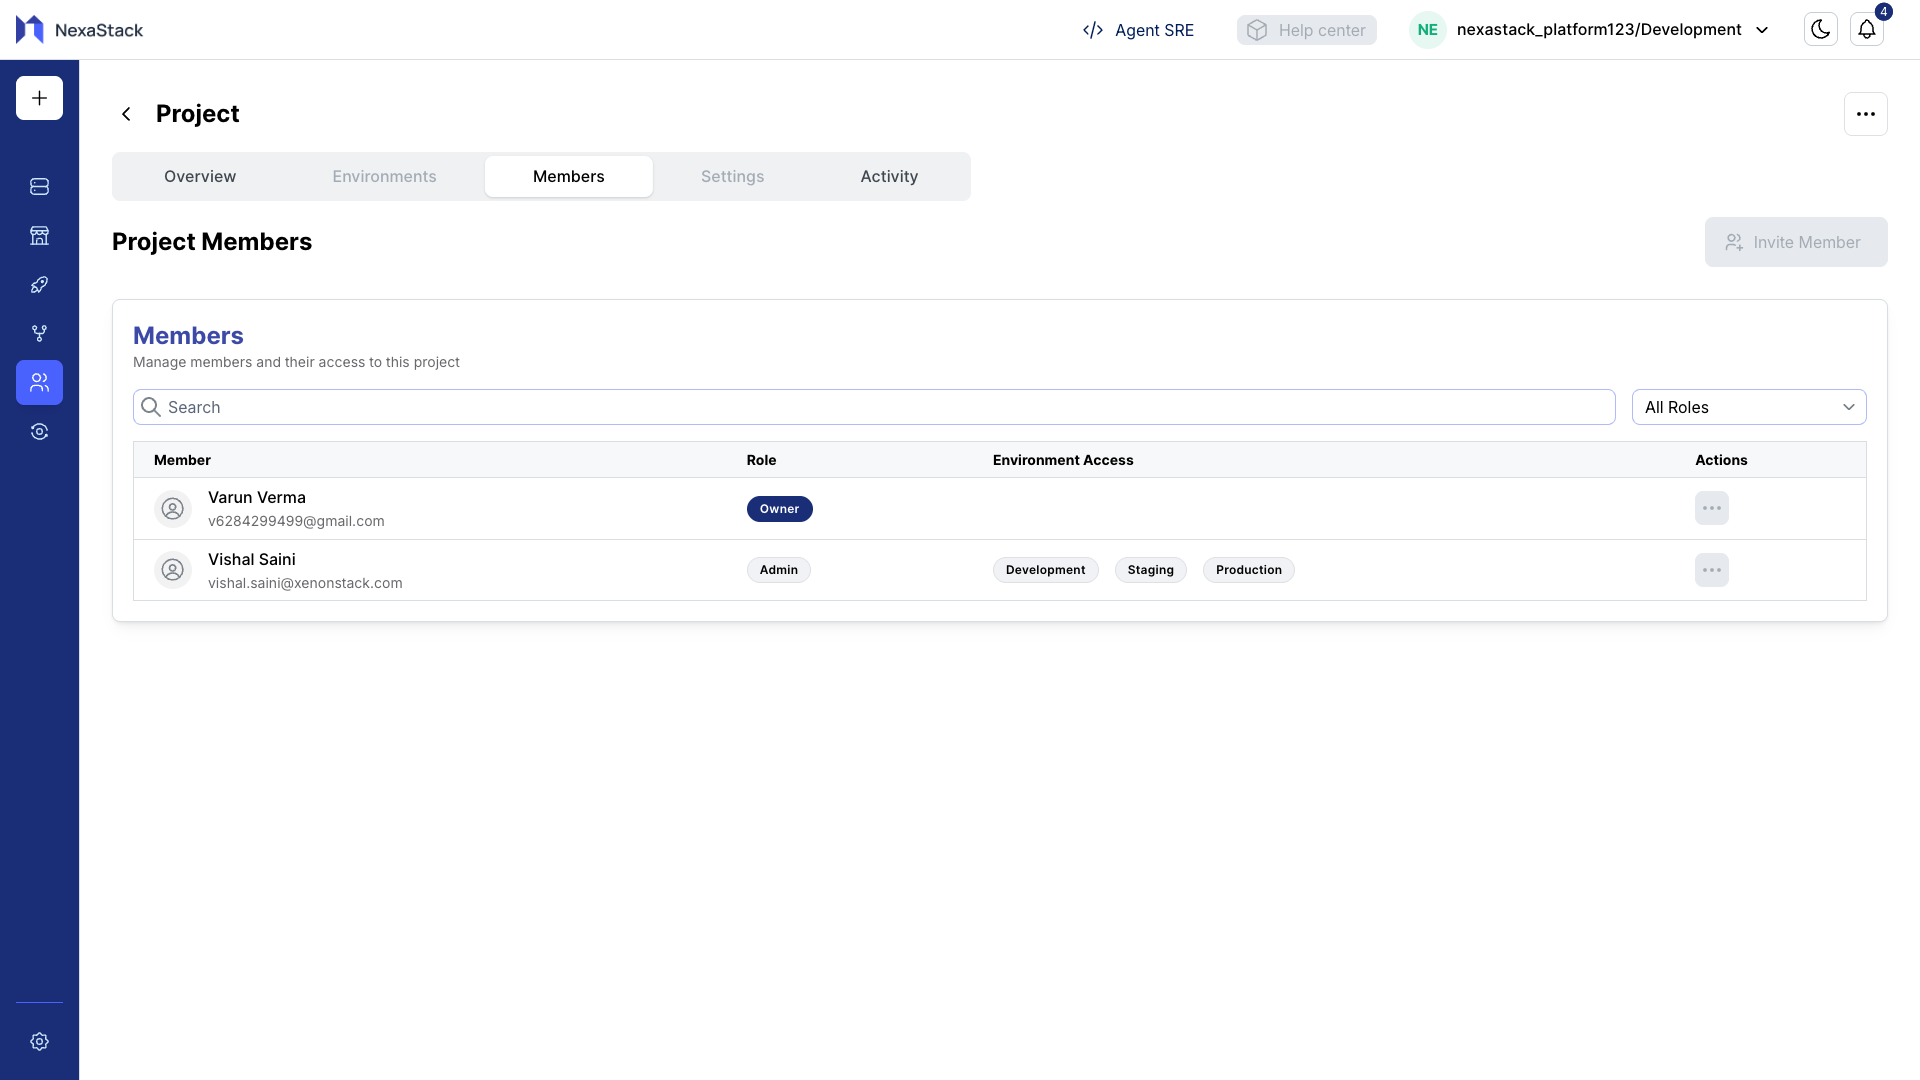Switch to the Environments tab
This screenshot has width=1920, height=1080.
[384, 176]
